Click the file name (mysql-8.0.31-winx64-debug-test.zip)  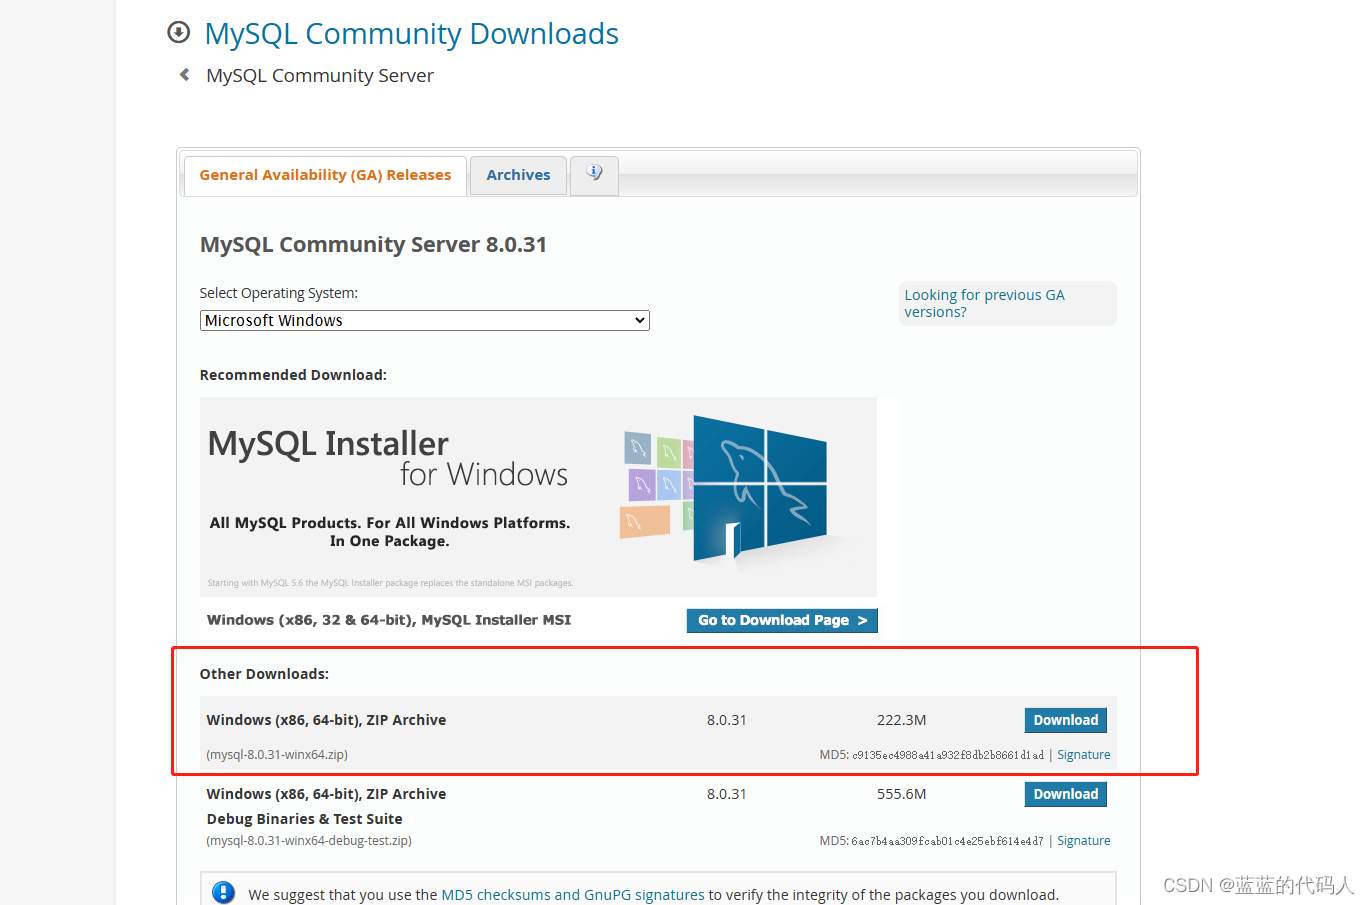coord(309,841)
